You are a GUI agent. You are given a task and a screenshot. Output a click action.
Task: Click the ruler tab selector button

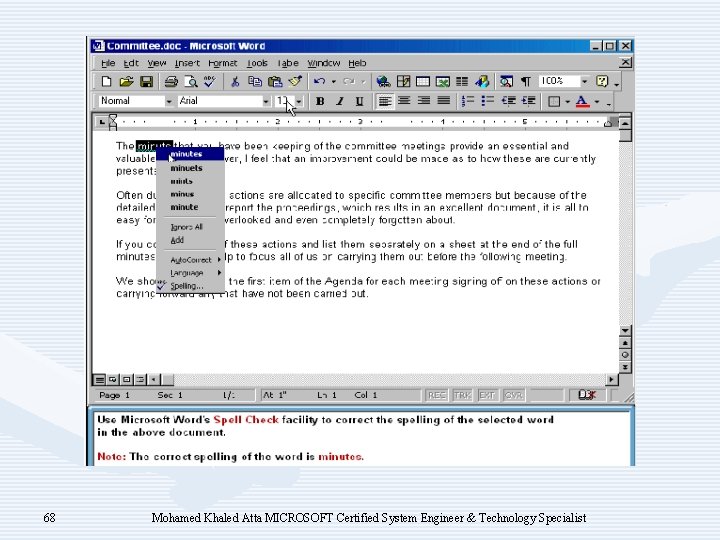pyautogui.click(x=101, y=122)
